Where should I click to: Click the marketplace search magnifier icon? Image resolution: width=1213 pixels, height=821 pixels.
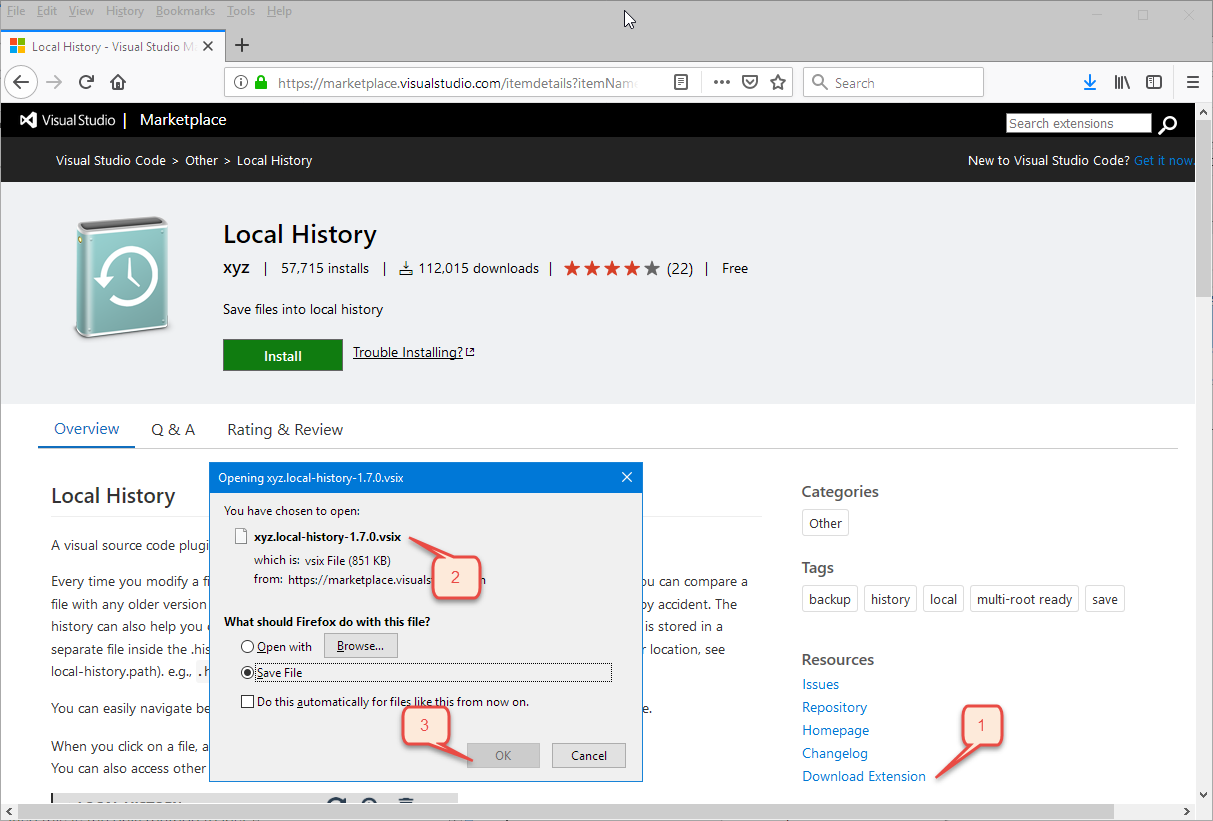click(x=1167, y=125)
